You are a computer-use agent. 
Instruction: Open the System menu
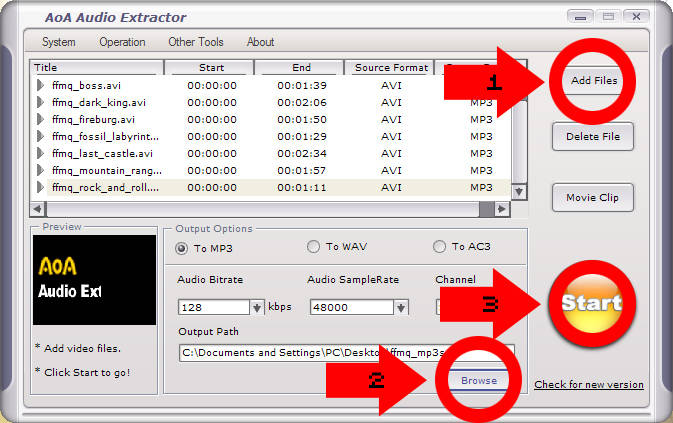click(x=59, y=42)
